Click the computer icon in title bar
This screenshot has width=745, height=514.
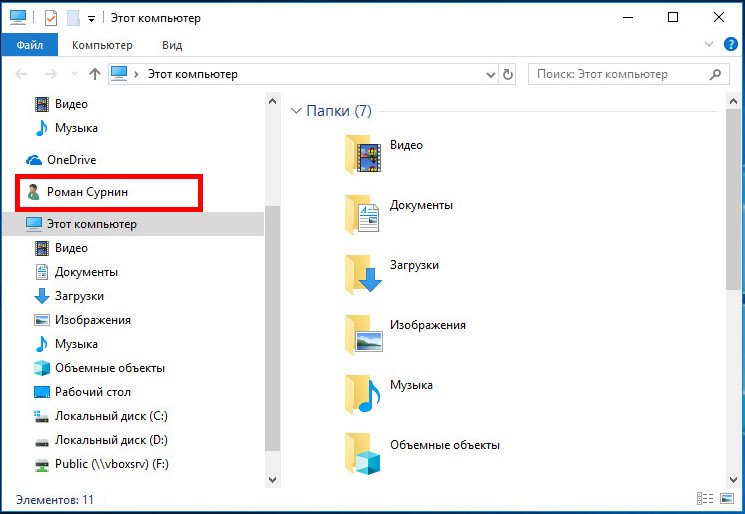[18, 18]
